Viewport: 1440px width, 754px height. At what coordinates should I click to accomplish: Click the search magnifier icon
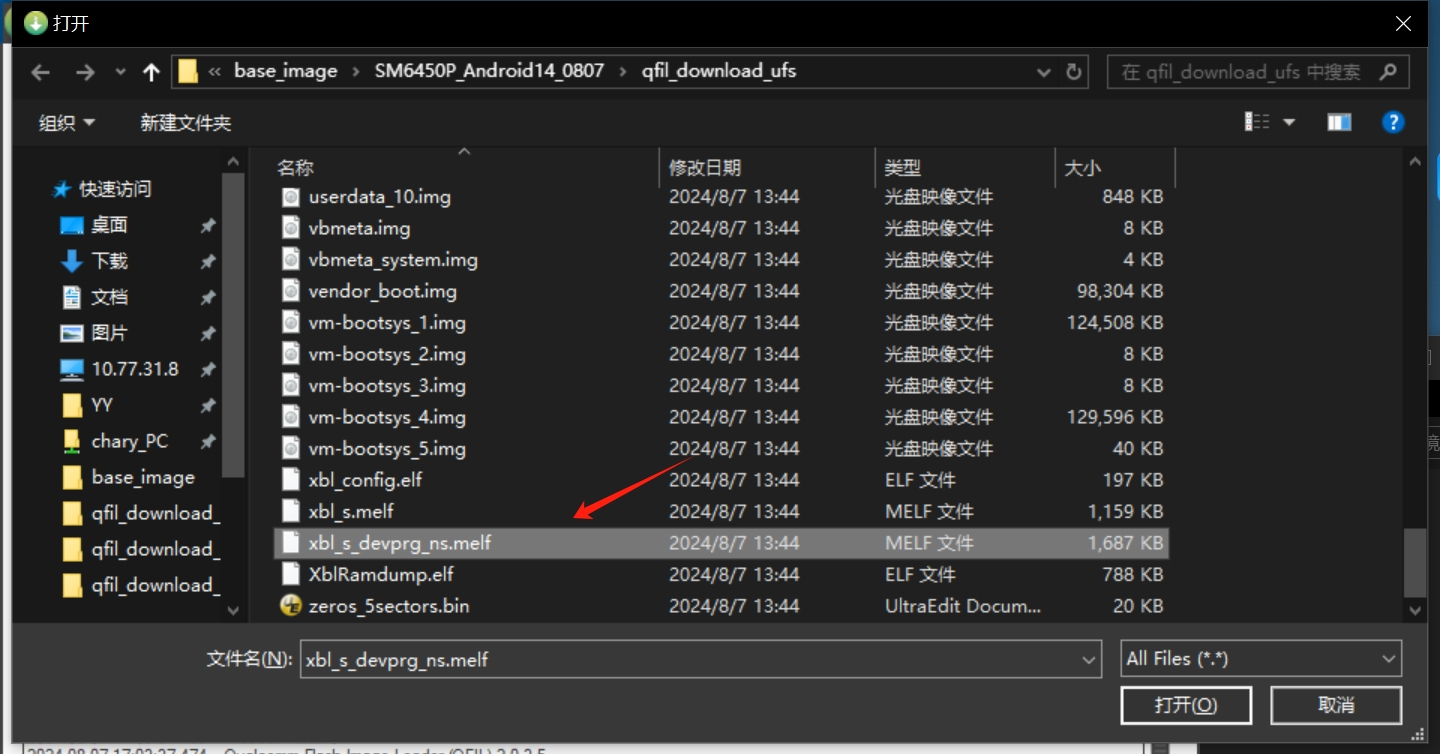(x=1387, y=72)
